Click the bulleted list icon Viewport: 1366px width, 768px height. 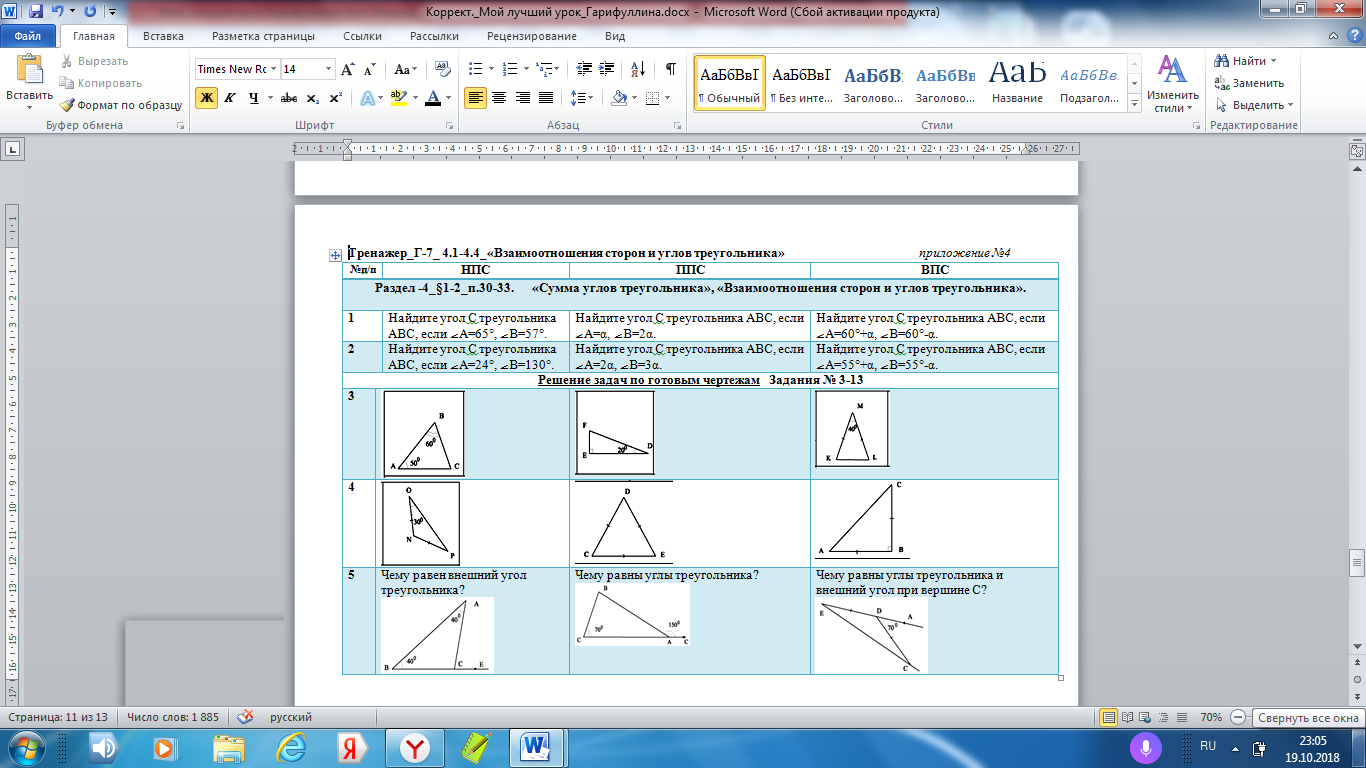click(x=476, y=69)
